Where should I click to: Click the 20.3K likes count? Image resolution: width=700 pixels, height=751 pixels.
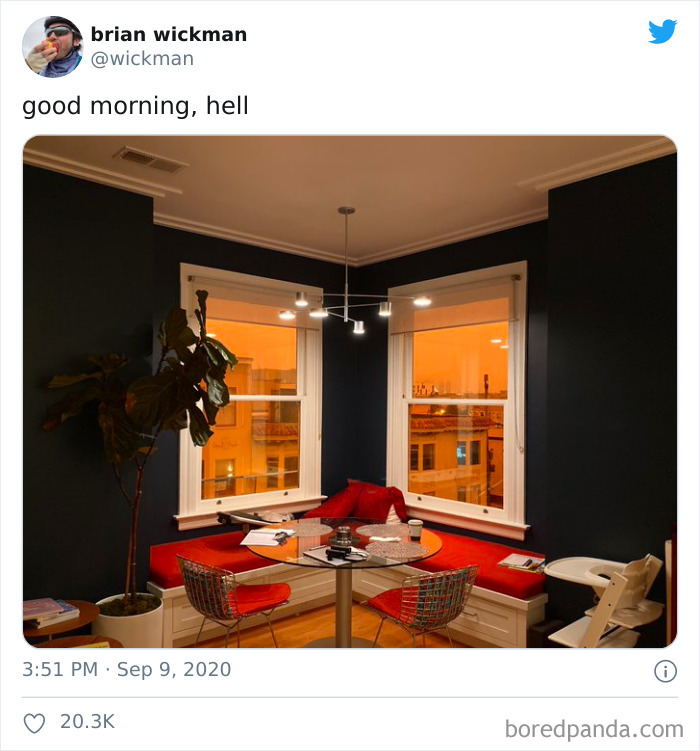point(87,721)
